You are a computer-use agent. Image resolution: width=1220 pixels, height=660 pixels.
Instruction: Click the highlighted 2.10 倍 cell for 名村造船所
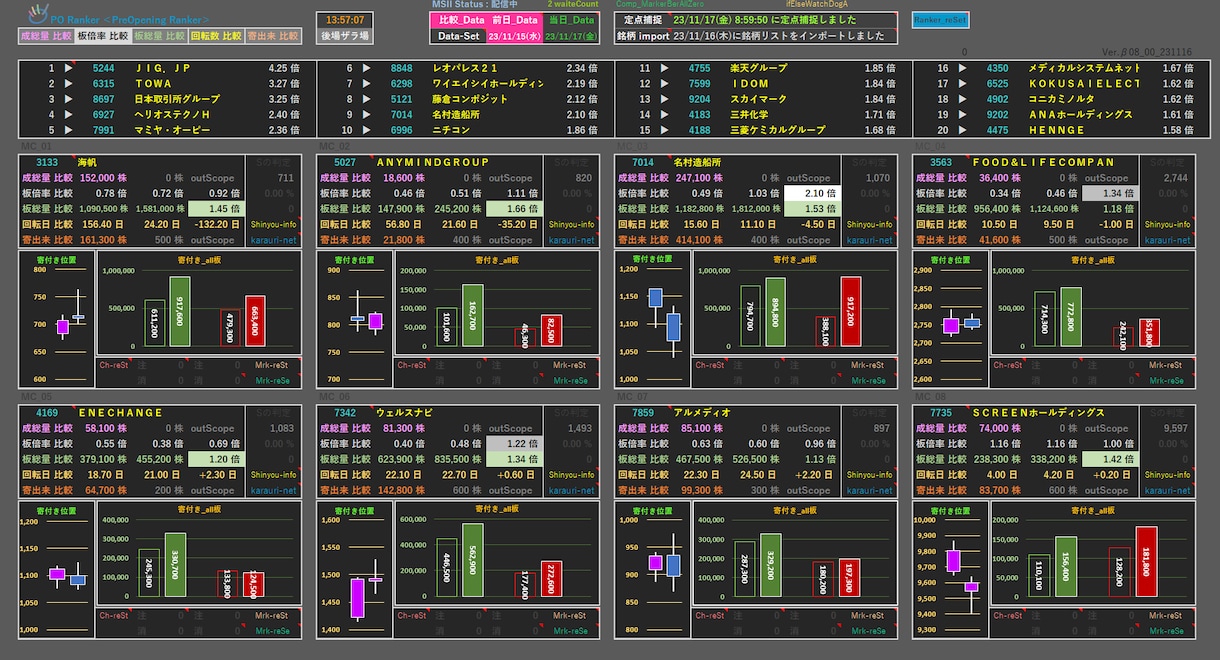pyautogui.click(x=811, y=193)
